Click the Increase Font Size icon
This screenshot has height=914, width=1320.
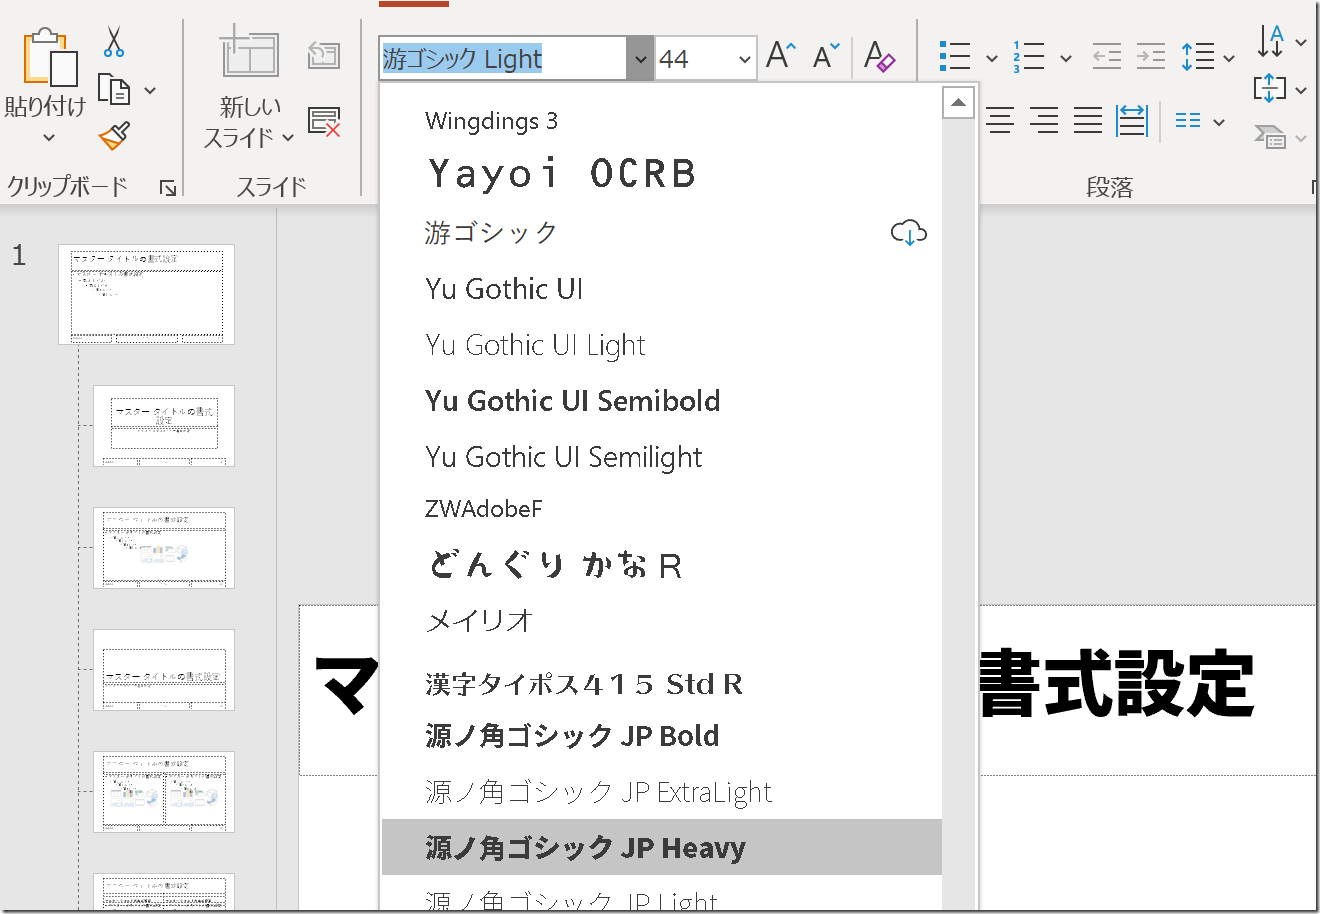(780, 56)
